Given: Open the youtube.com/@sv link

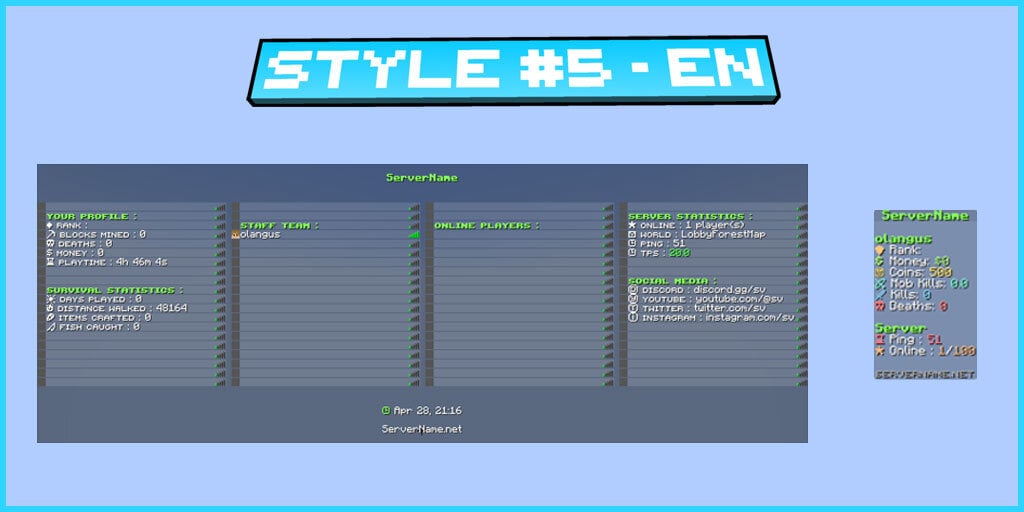Looking at the screenshot, I should [739, 299].
